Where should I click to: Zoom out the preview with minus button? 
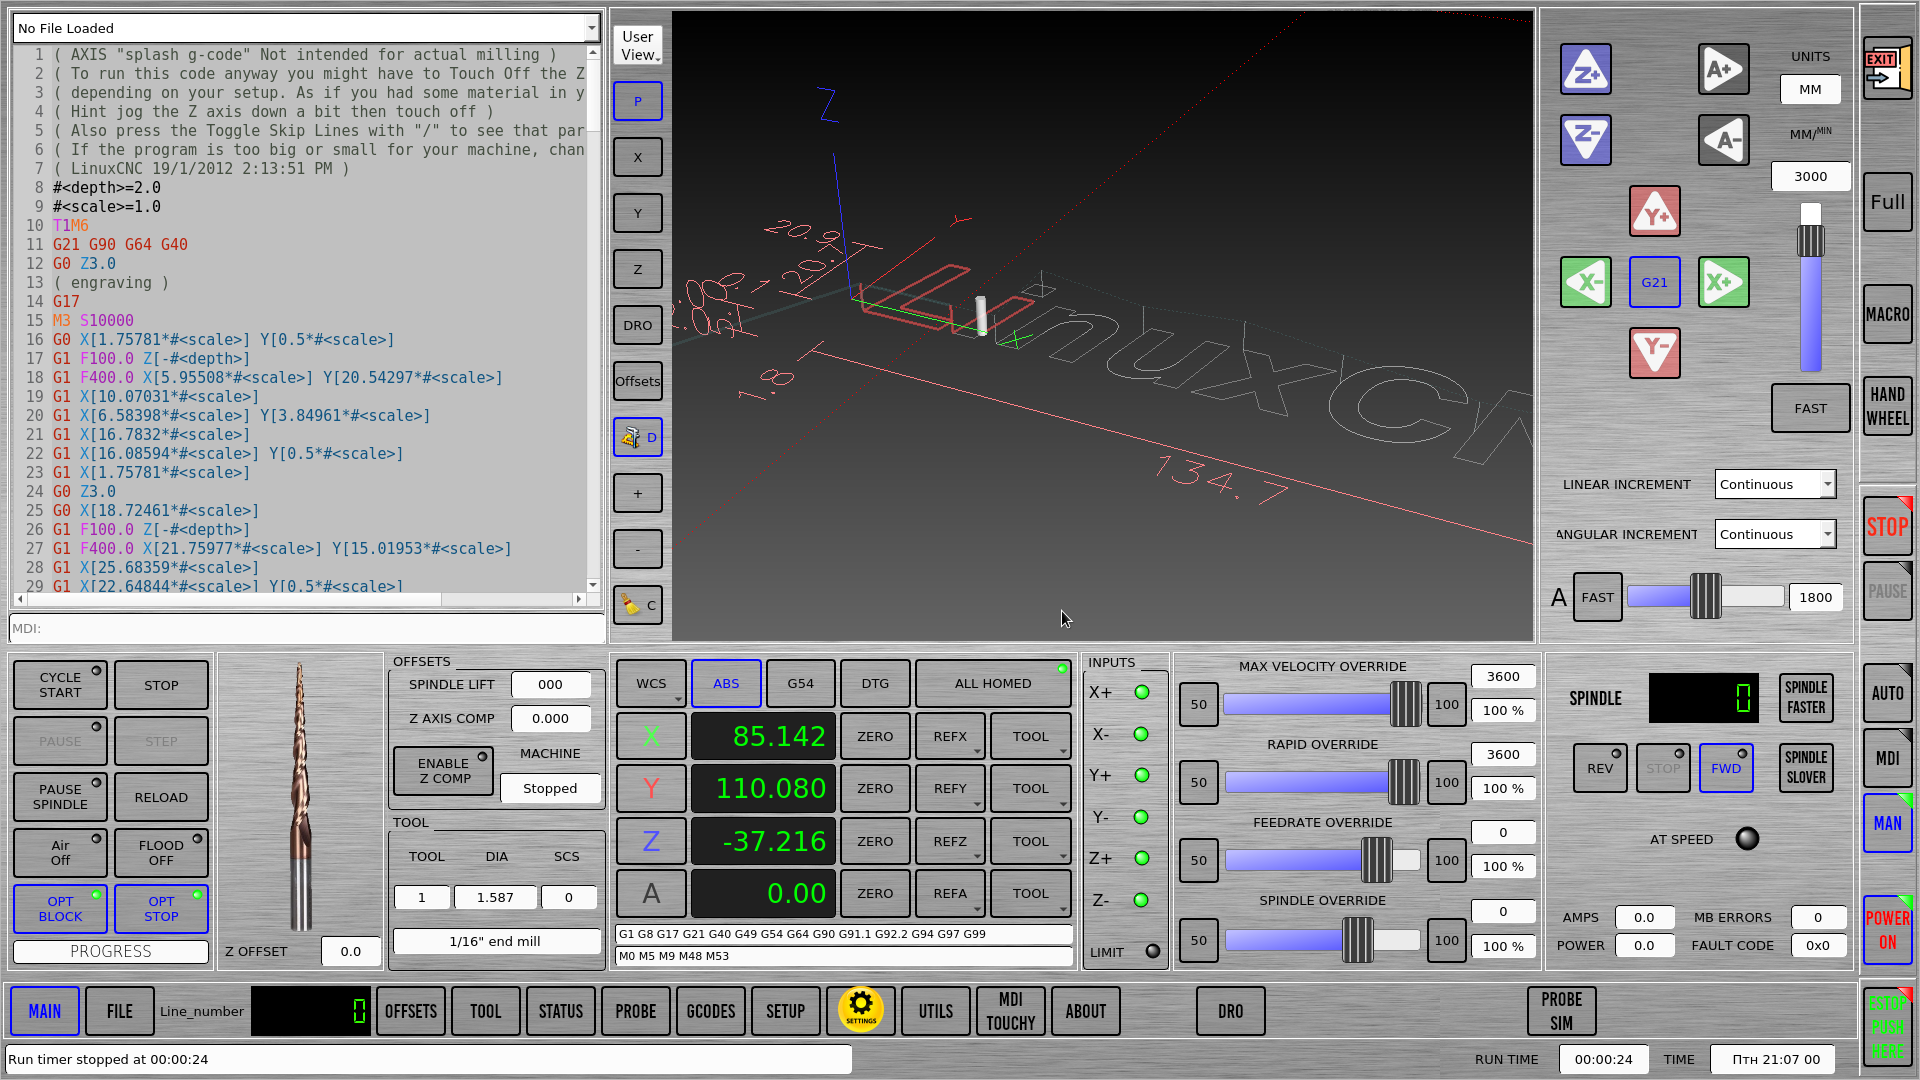click(638, 549)
